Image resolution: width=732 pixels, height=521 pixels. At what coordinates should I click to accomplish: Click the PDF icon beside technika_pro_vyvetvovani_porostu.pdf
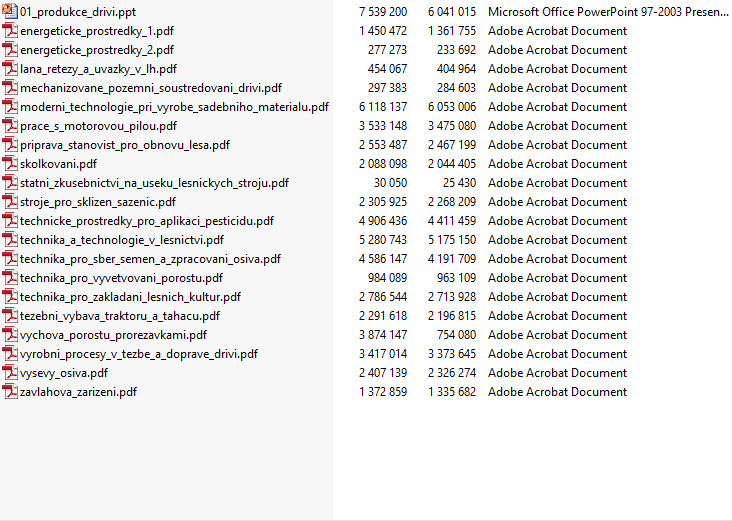pyautogui.click(x=10, y=278)
